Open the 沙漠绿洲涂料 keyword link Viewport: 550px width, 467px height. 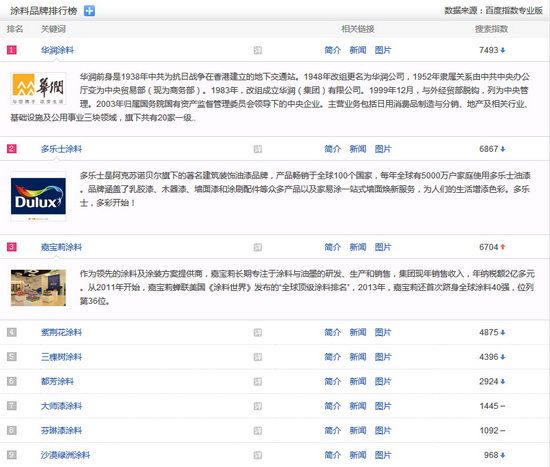[65, 455]
